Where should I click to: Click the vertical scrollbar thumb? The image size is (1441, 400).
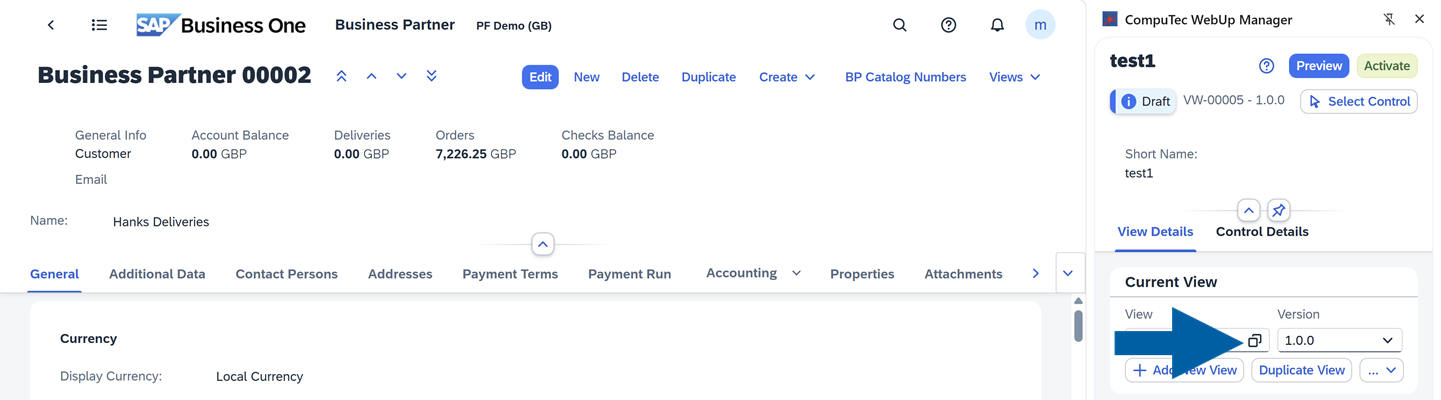pyautogui.click(x=1078, y=326)
